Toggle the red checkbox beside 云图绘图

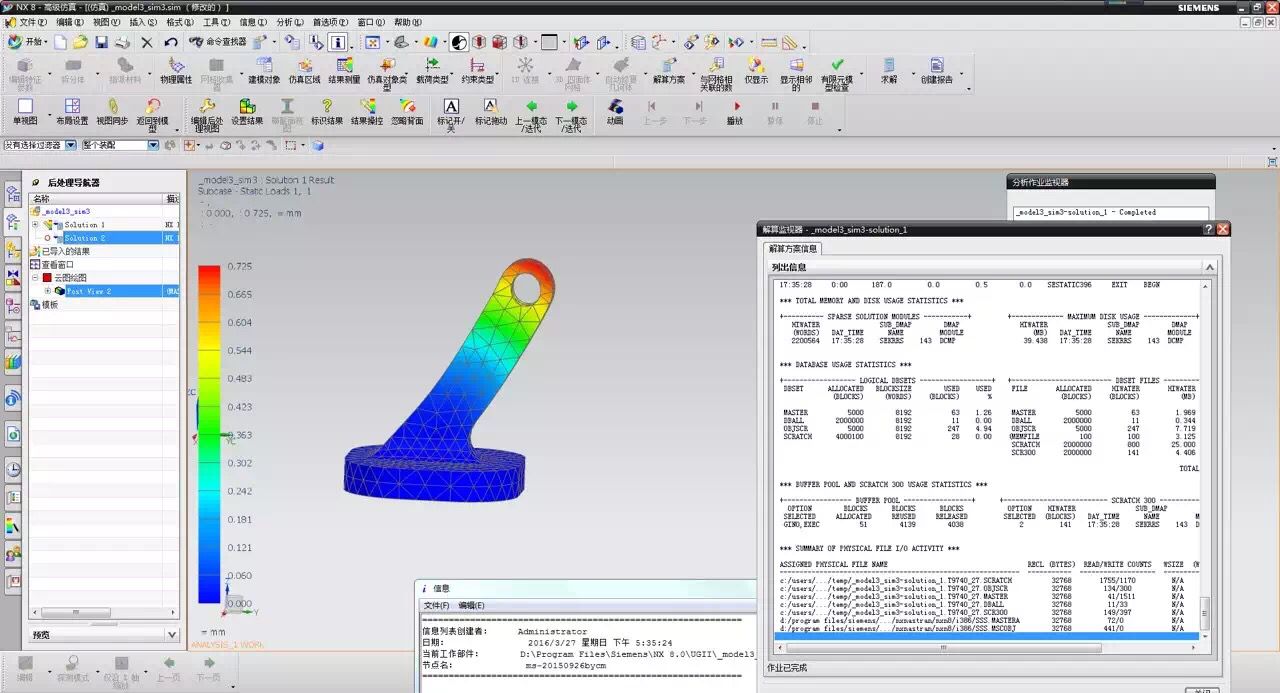[x=46, y=278]
